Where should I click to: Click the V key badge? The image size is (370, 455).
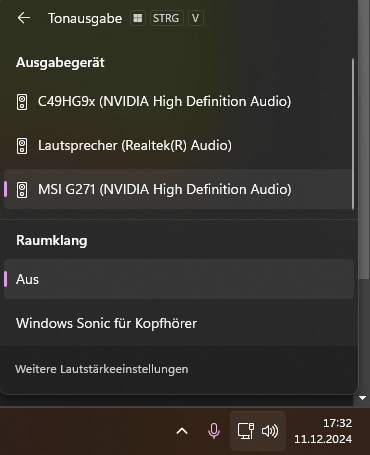pyautogui.click(x=196, y=18)
